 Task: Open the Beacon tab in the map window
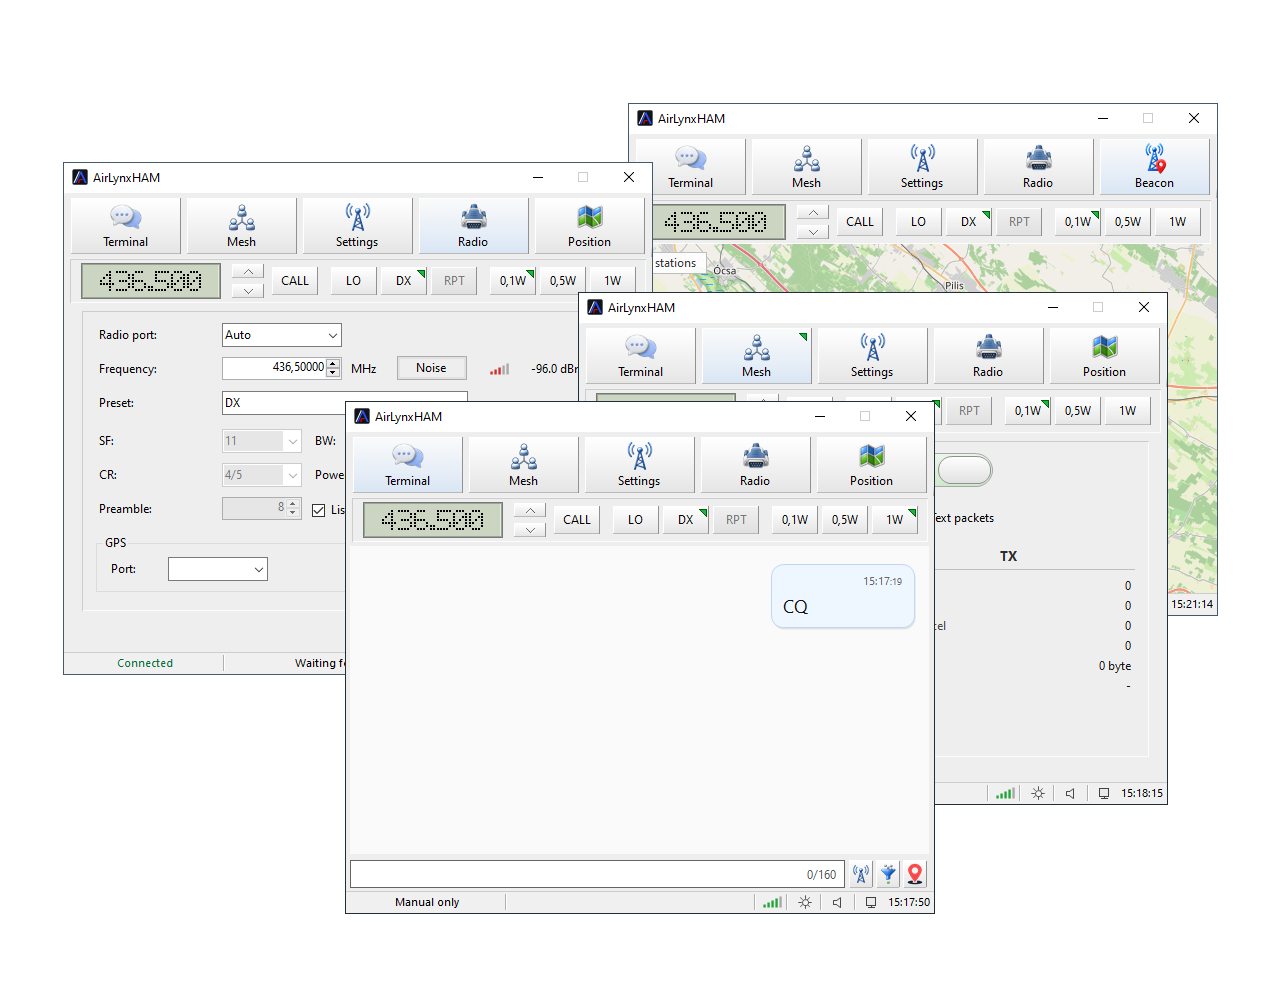1154,166
